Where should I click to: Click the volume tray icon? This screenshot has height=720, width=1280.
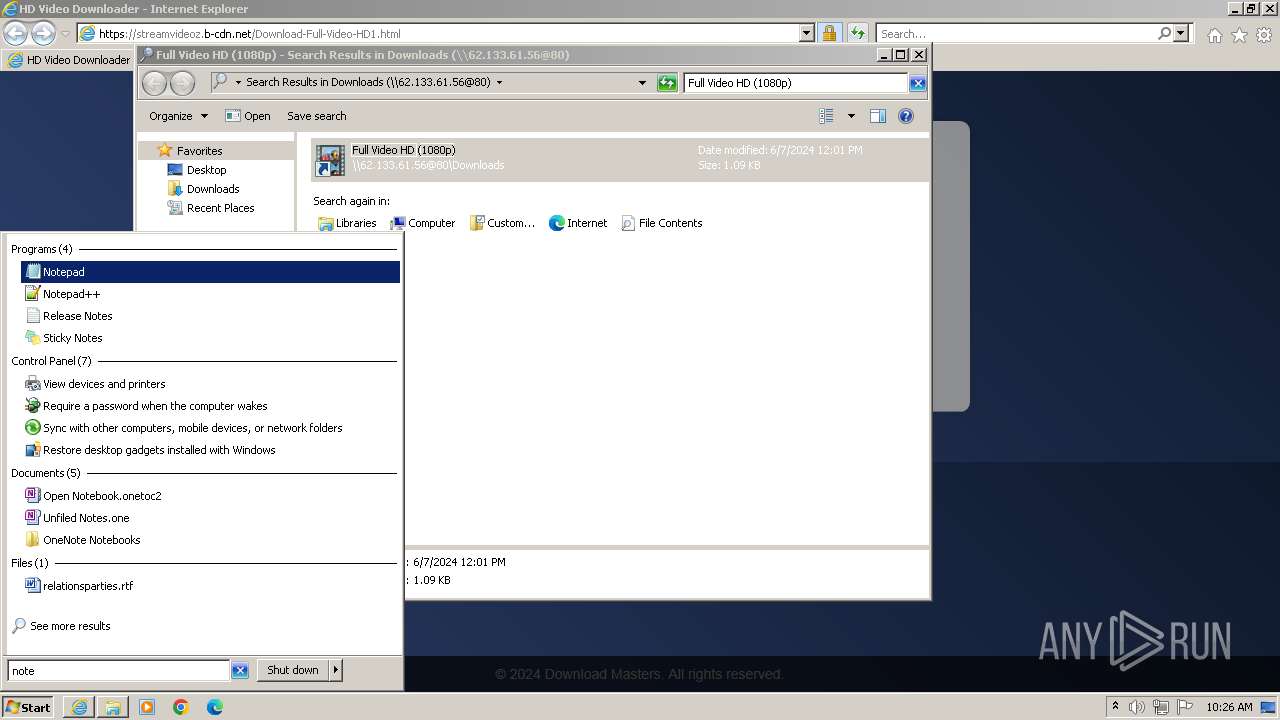tap(1138, 707)
